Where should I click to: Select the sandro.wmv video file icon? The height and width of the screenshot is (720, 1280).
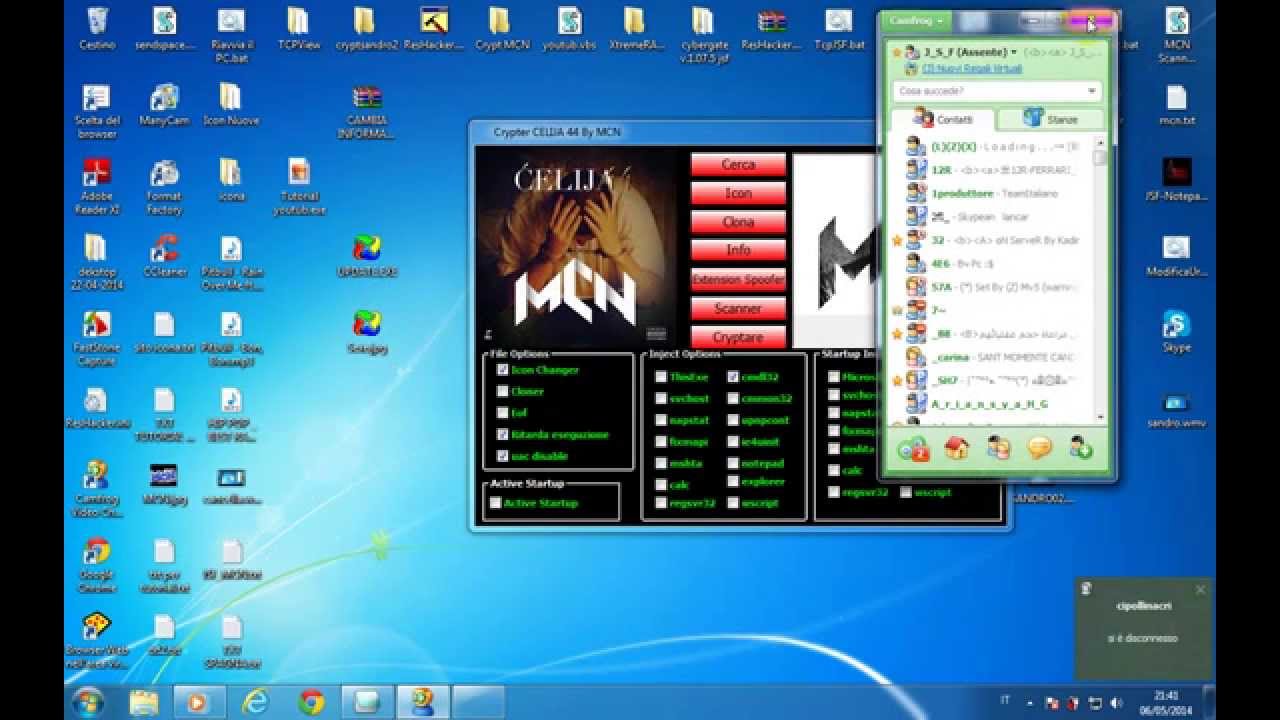point(1176,408)
